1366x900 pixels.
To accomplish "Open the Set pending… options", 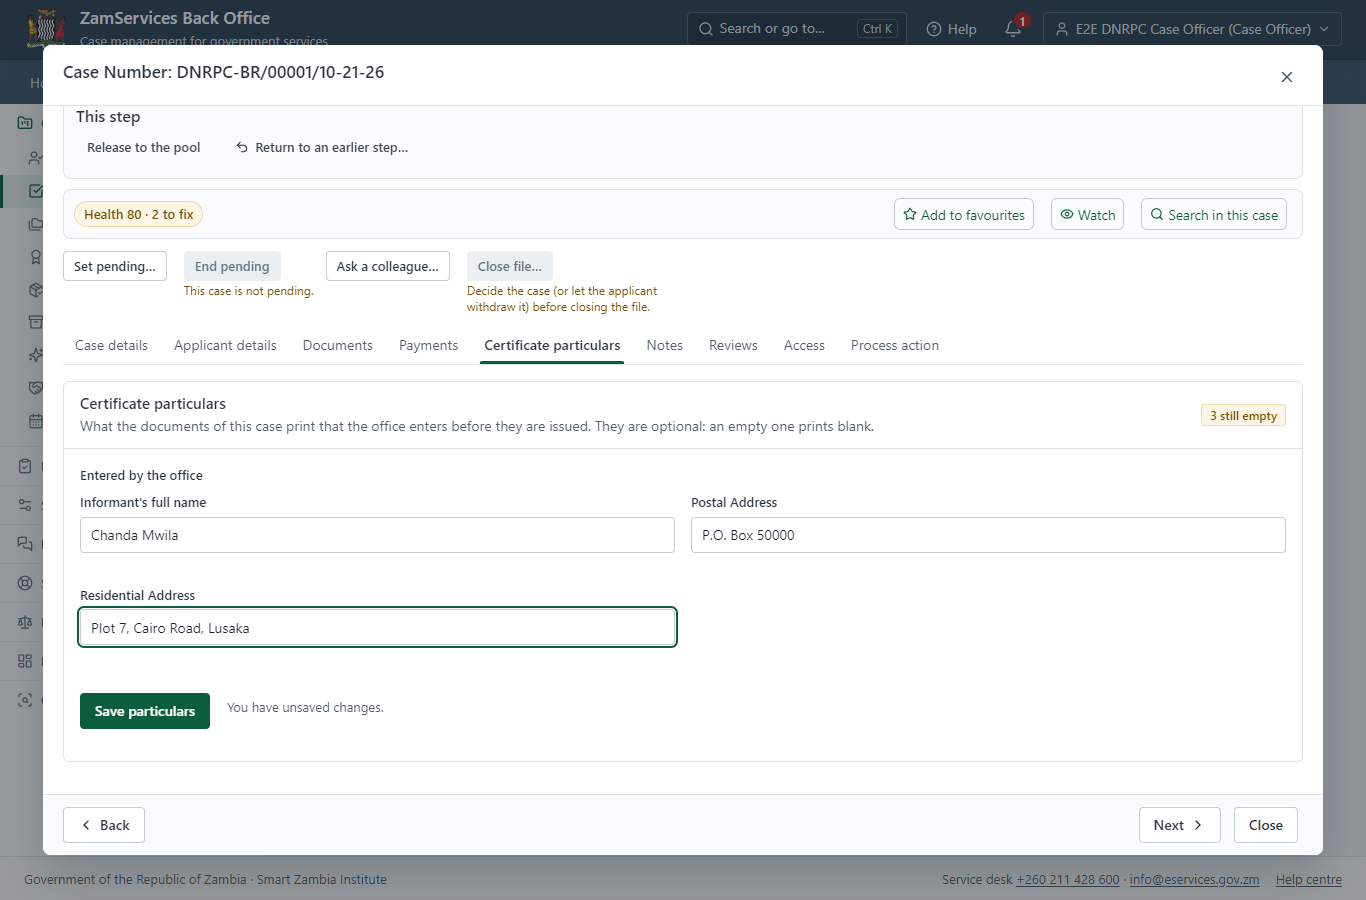I will coord(115,266).
